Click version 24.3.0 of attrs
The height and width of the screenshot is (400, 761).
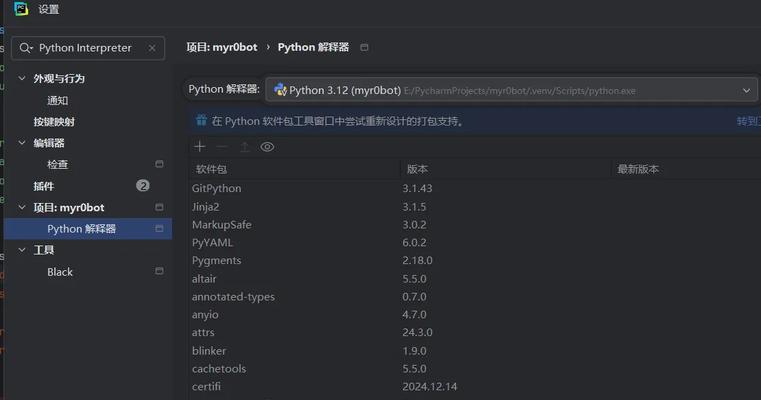[x=417, y=333]
